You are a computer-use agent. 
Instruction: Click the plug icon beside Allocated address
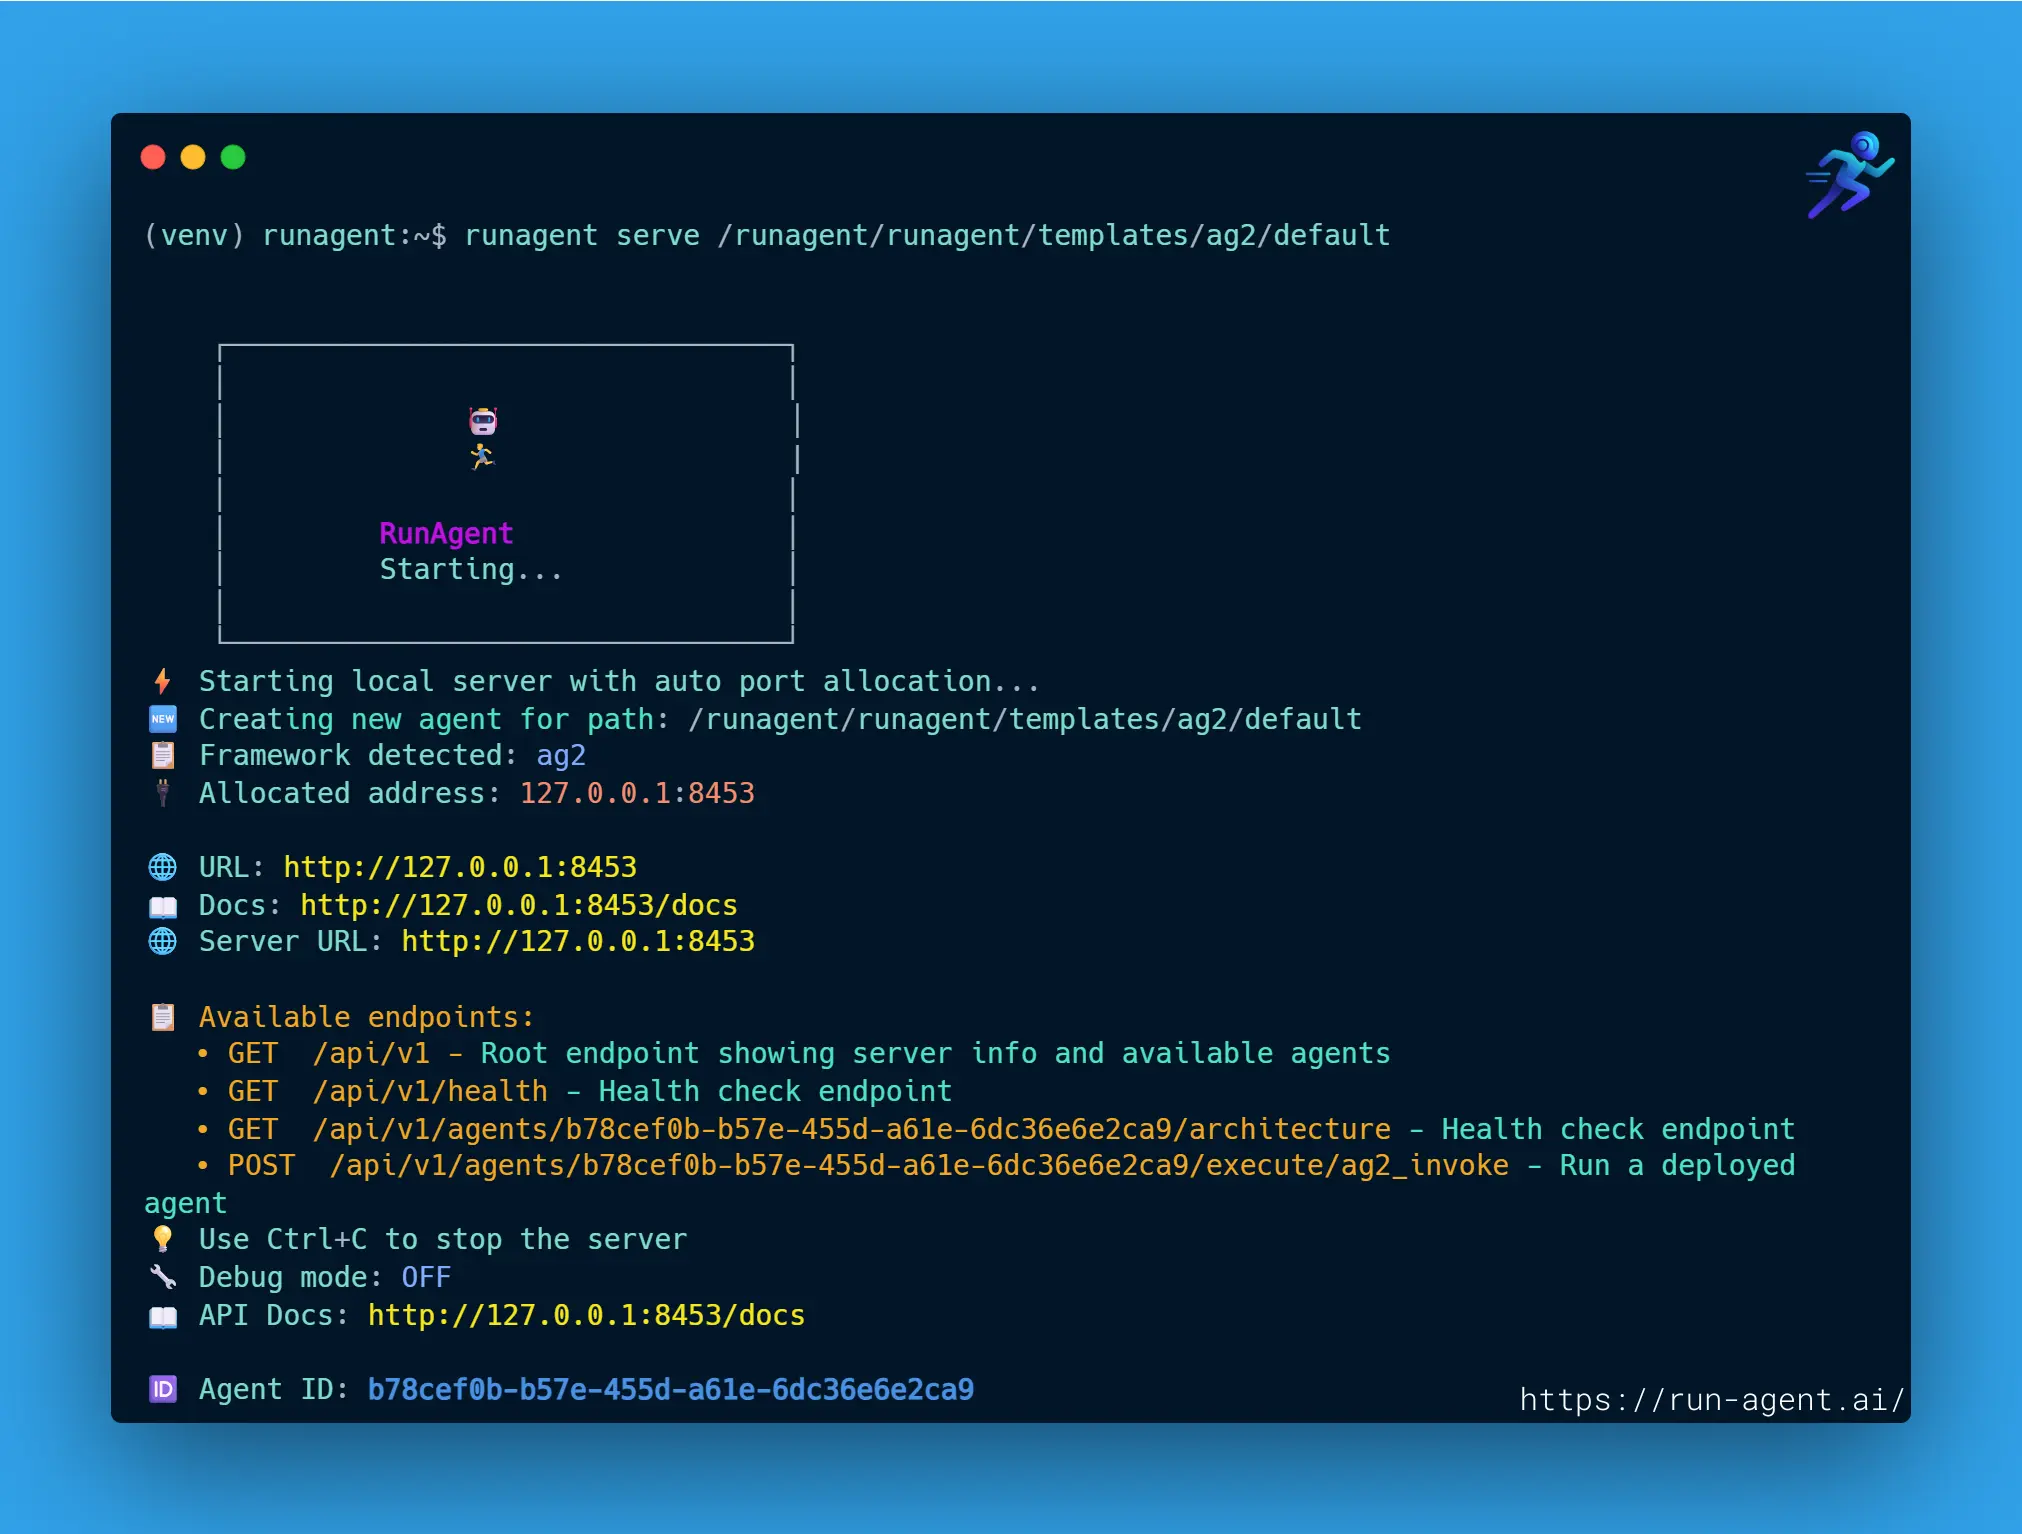click(x=162, y=793)
